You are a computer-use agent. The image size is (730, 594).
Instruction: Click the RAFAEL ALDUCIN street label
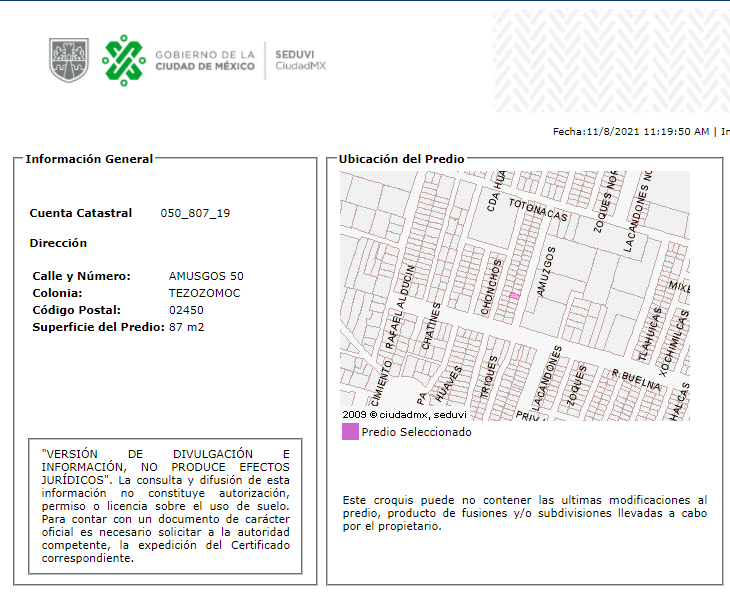pos(400,307)
